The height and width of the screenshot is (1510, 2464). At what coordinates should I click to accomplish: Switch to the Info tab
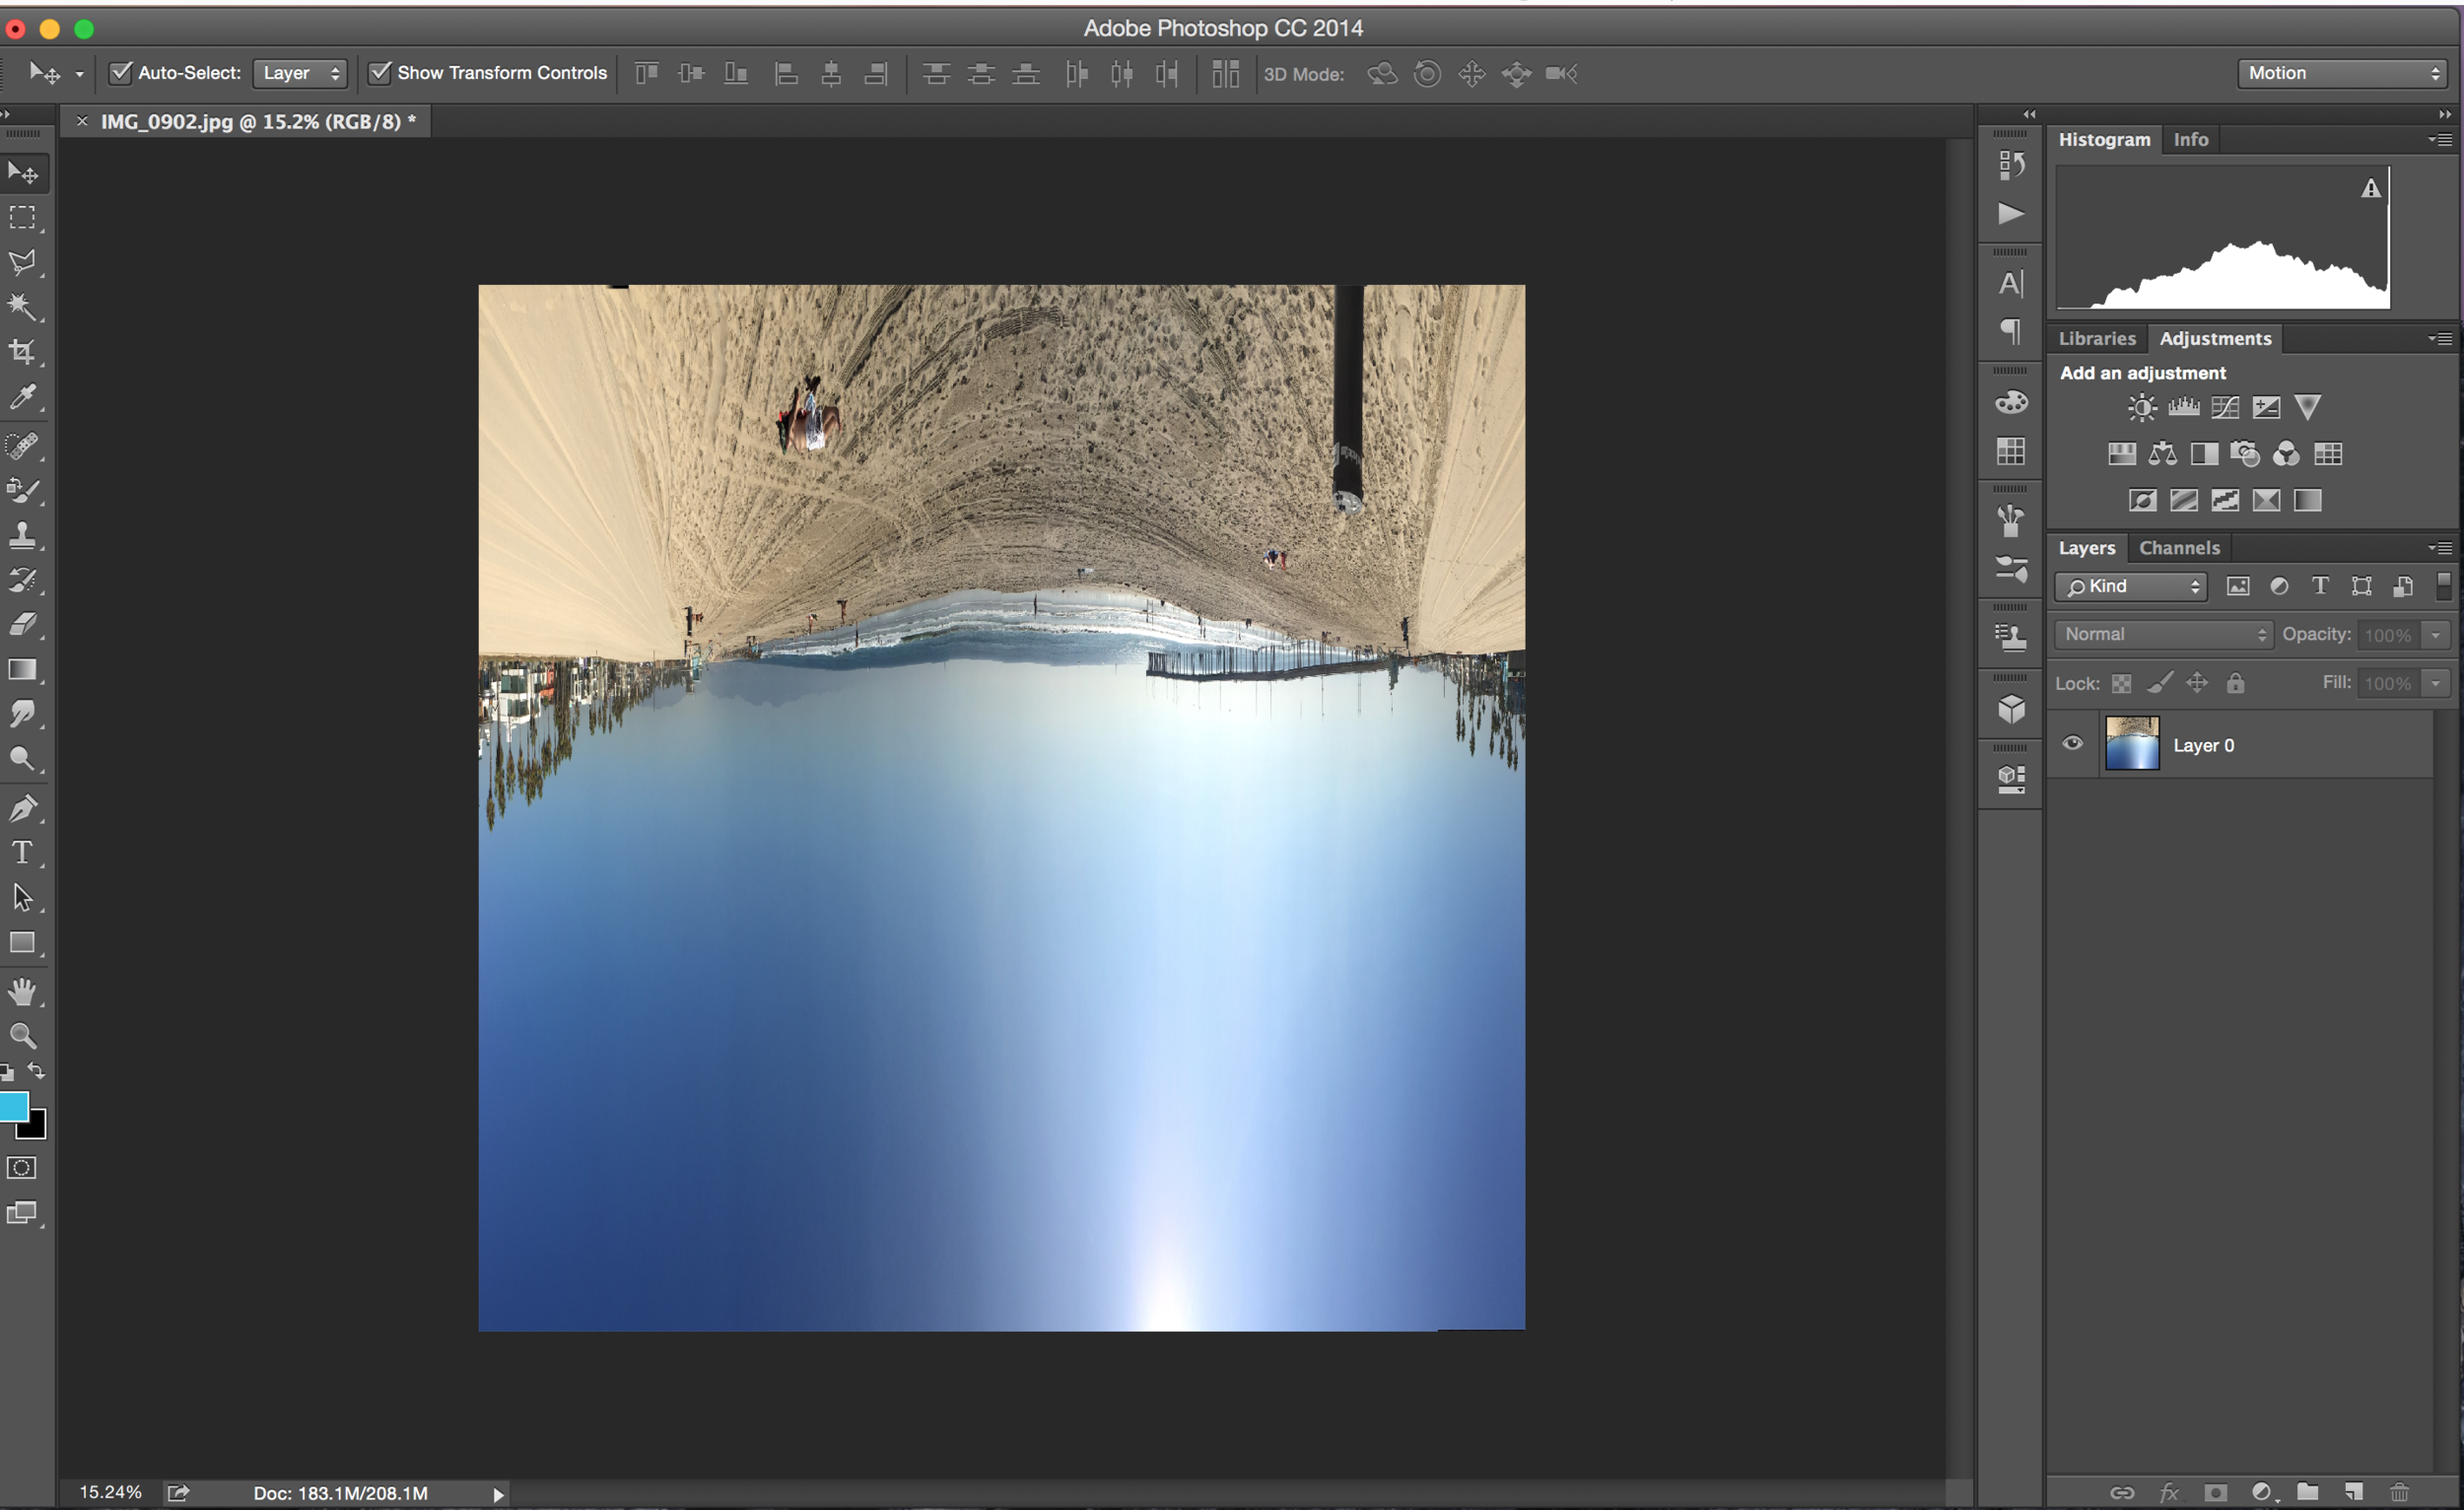pyautogui.click(x=2190, y=140)
